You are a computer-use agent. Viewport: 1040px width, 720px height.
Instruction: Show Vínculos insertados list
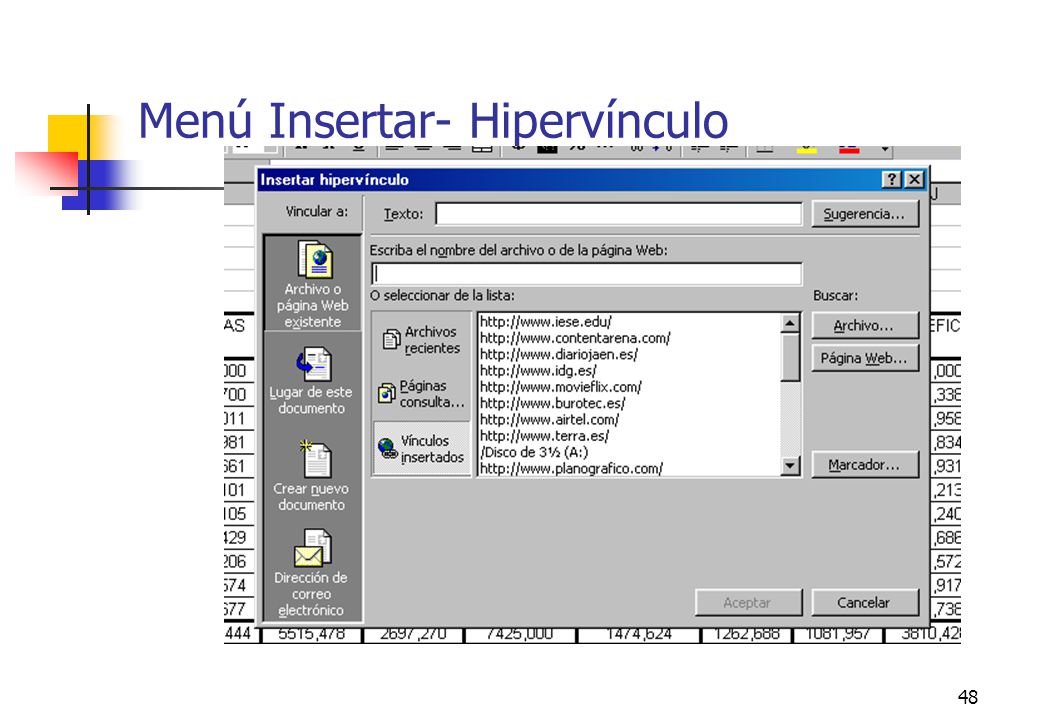pos(422,449)
